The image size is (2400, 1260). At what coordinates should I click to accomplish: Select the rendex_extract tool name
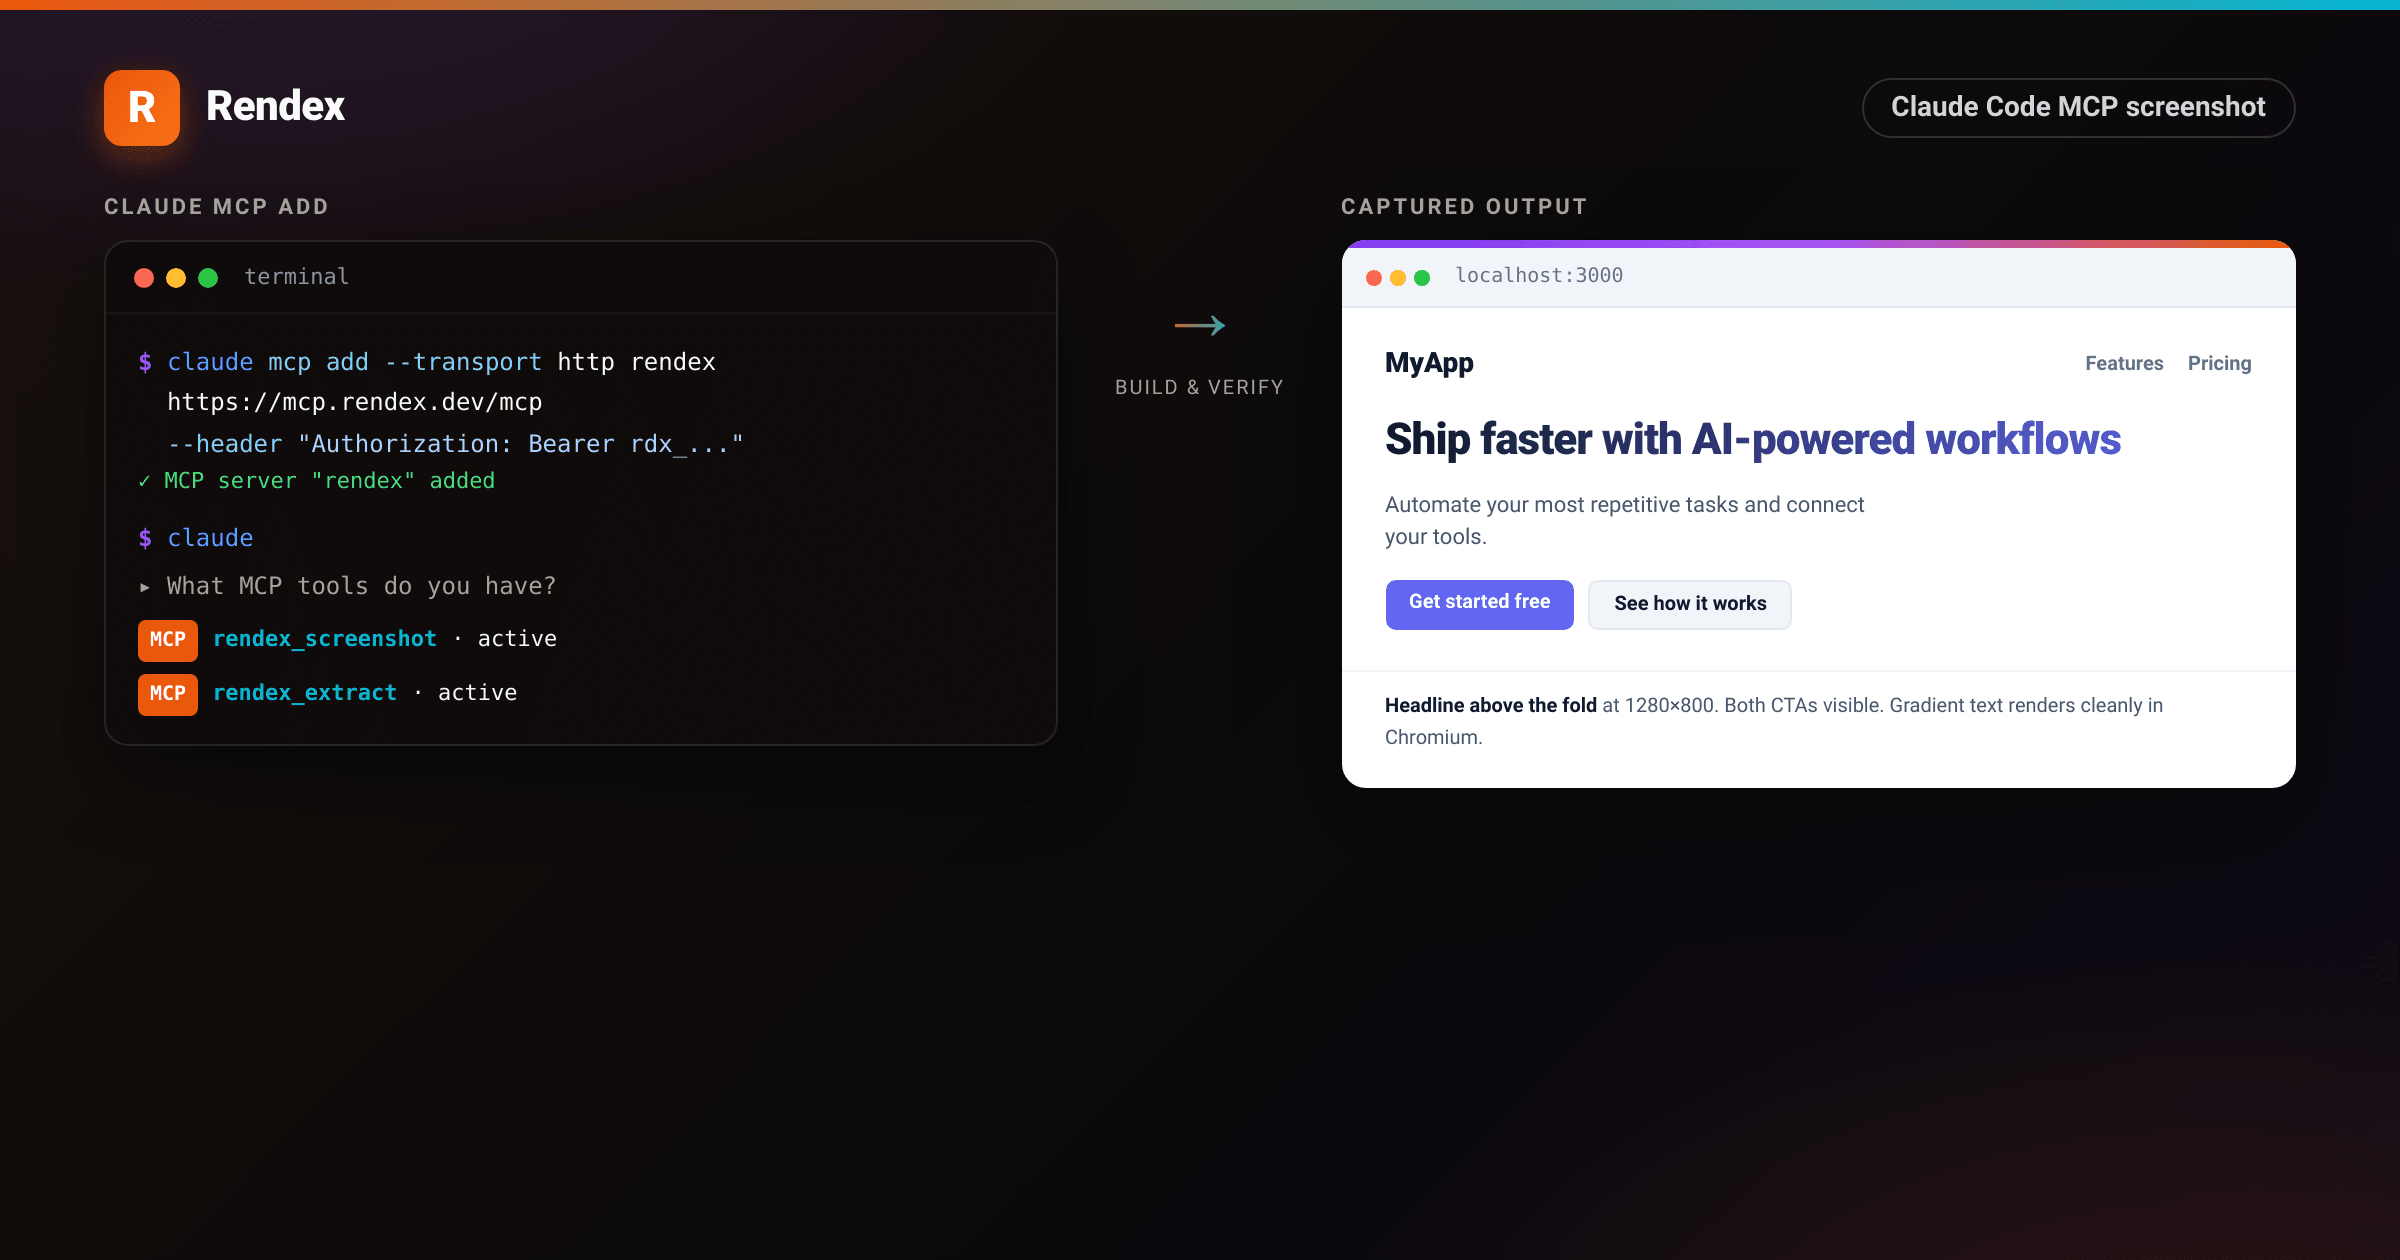click(x=305, y=693)
